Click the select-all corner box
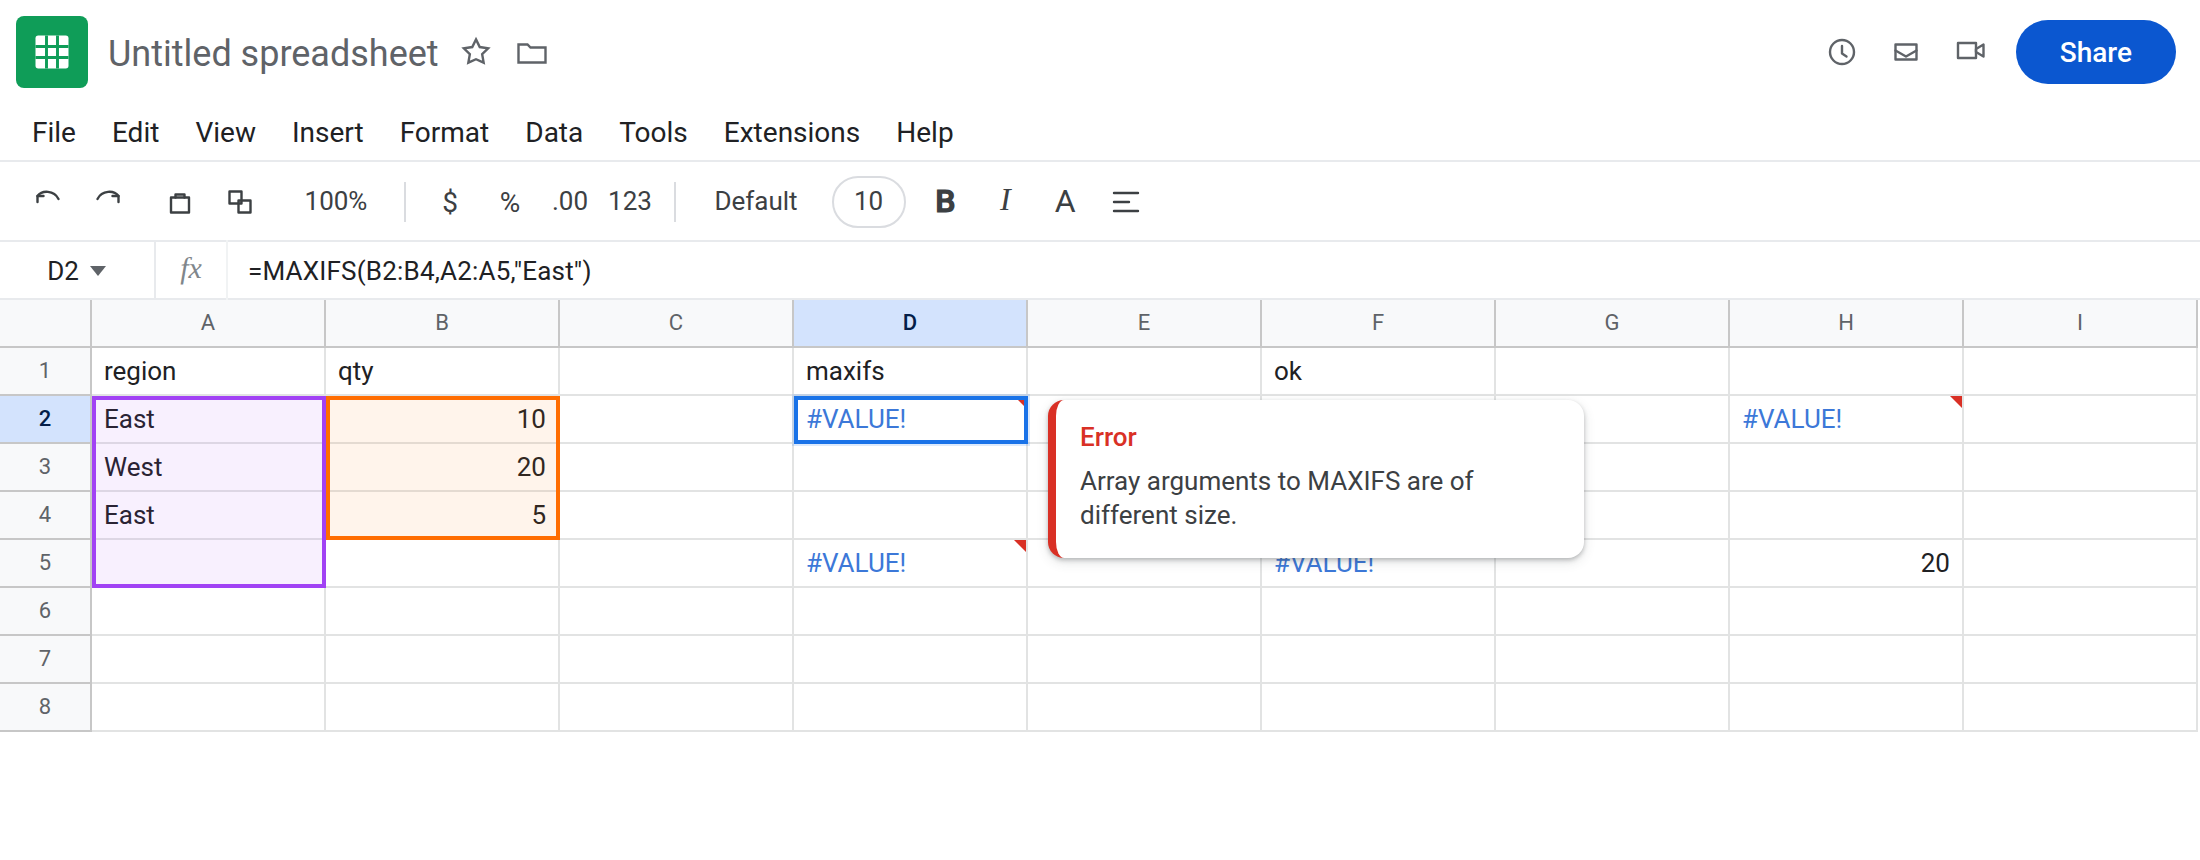 click(45, 323)
